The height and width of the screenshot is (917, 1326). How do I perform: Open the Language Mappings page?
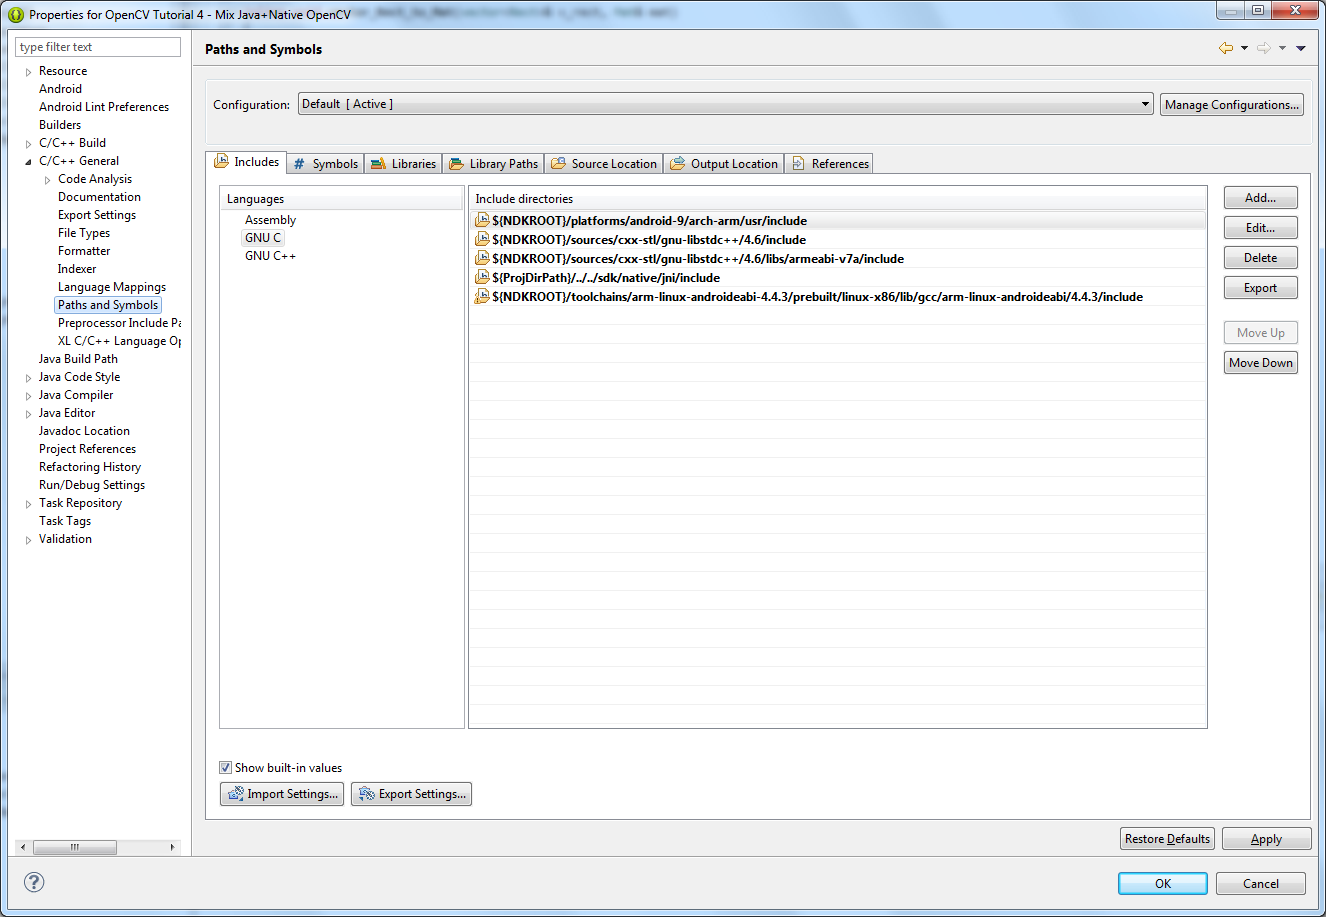click(112, 287)
